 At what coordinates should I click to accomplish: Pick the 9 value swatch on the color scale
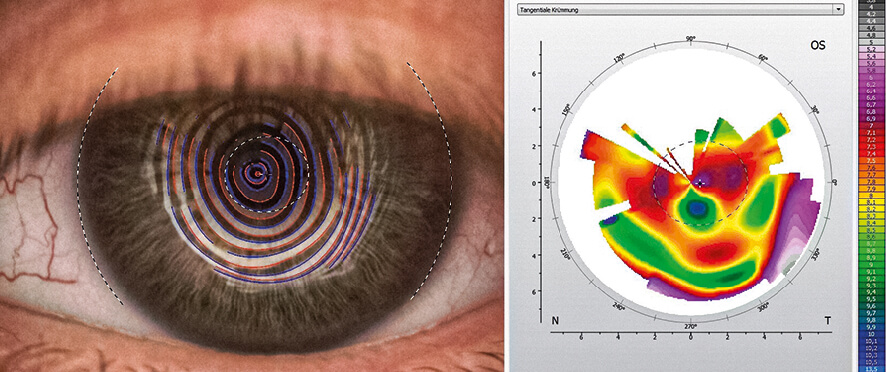tap(871, 265)
